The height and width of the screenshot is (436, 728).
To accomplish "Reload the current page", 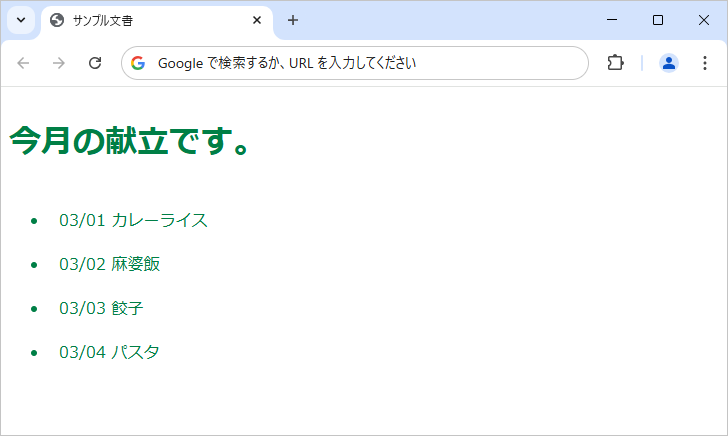I will pyautogui.click(x=95, y=63).
